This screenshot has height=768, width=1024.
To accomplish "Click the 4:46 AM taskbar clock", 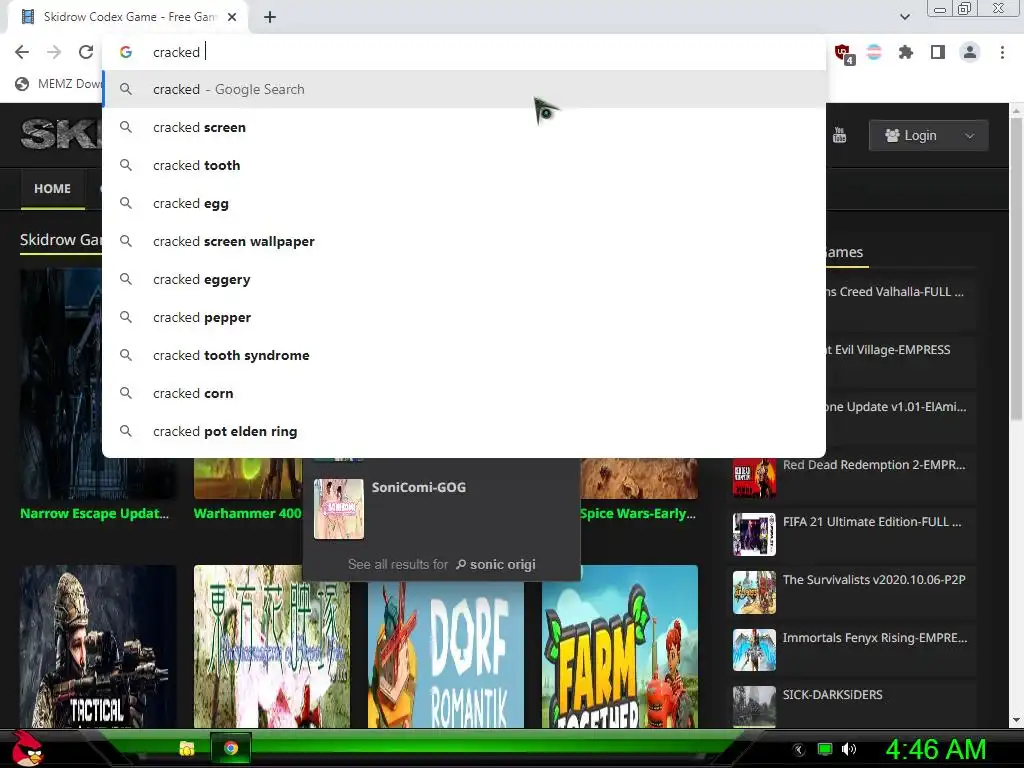I will [935, 750].
